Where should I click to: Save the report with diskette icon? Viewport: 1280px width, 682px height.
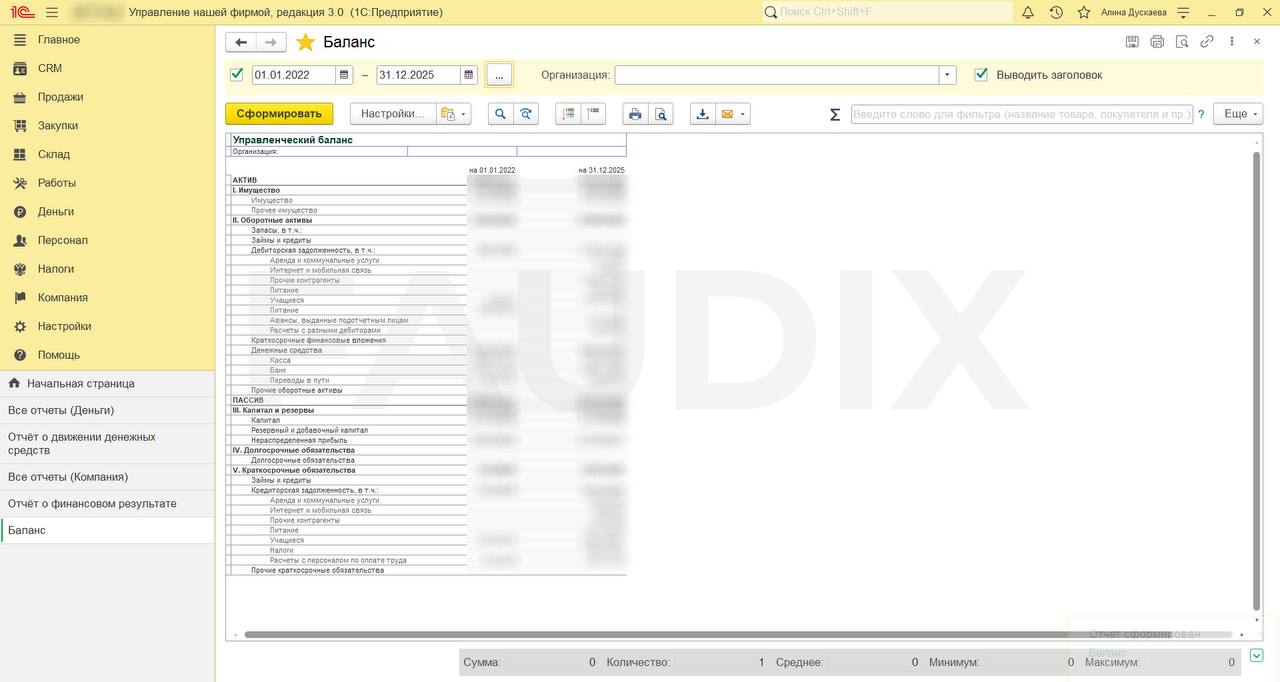(x=1132, y=42)
